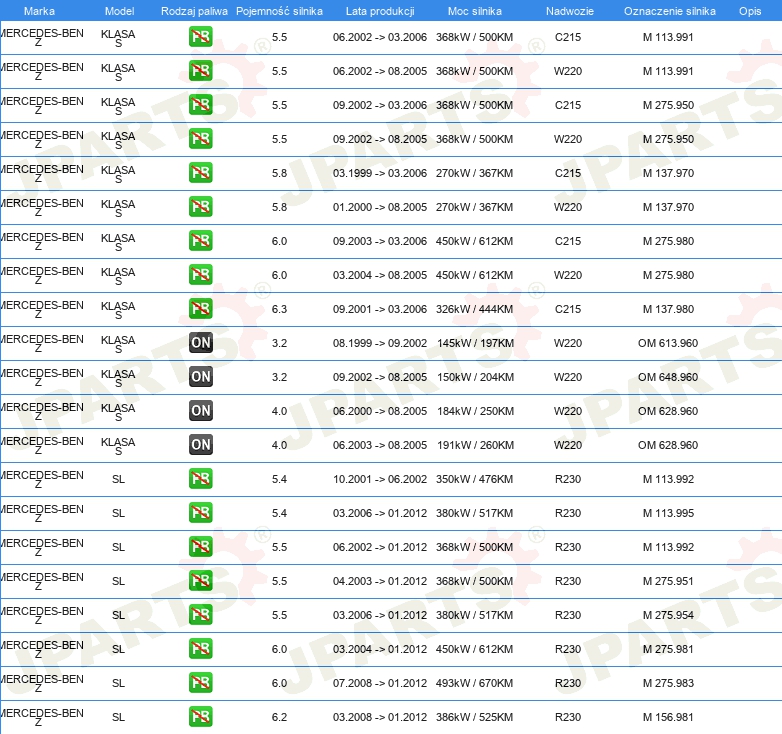Select the ON fuel icon in the 184kW row
The image size is (782, 734).
click(200, 411)
